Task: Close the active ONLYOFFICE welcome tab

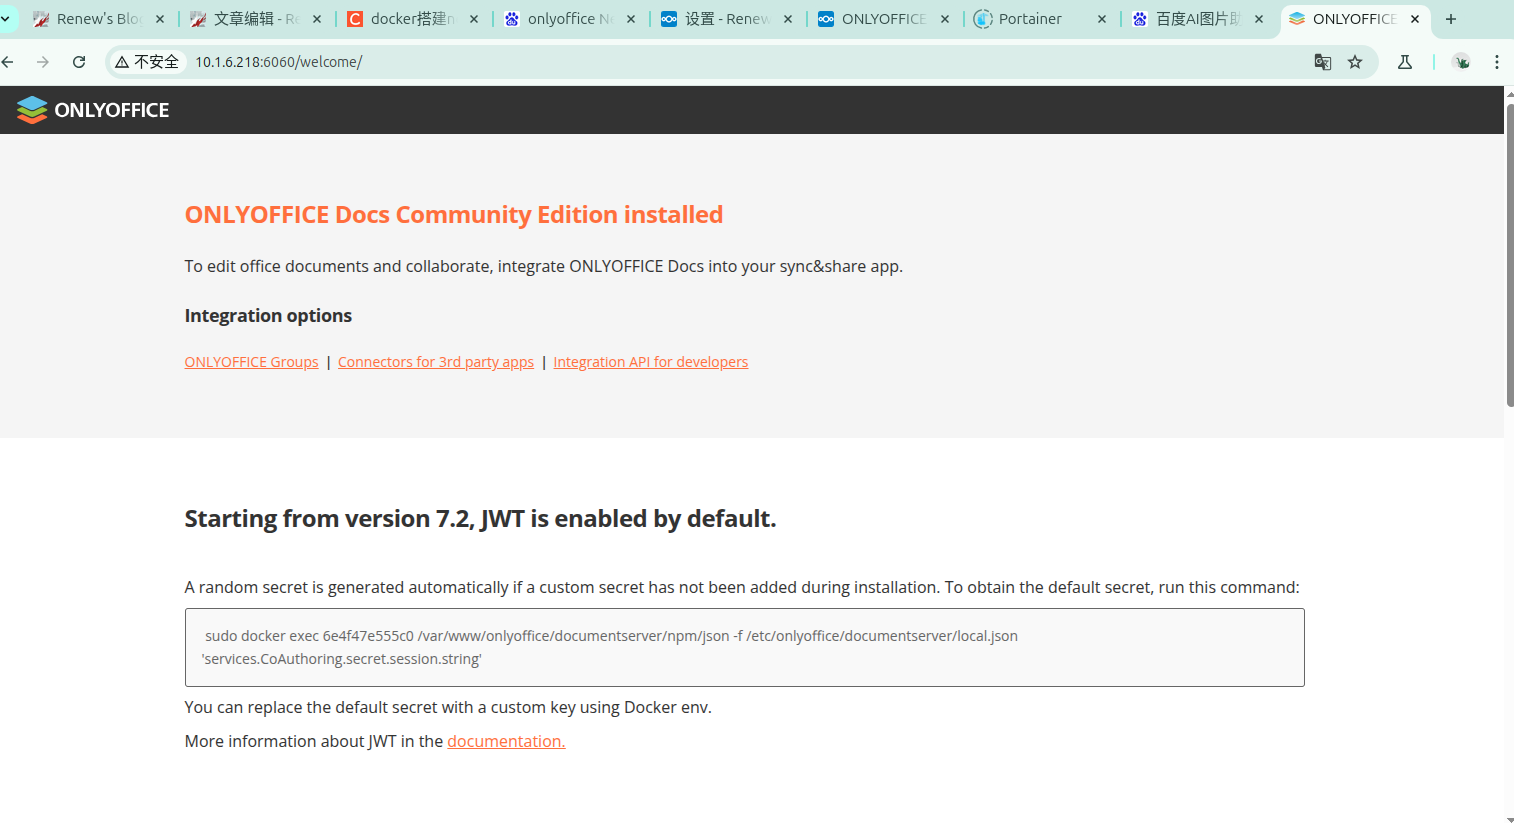Action: point(1415,19)
